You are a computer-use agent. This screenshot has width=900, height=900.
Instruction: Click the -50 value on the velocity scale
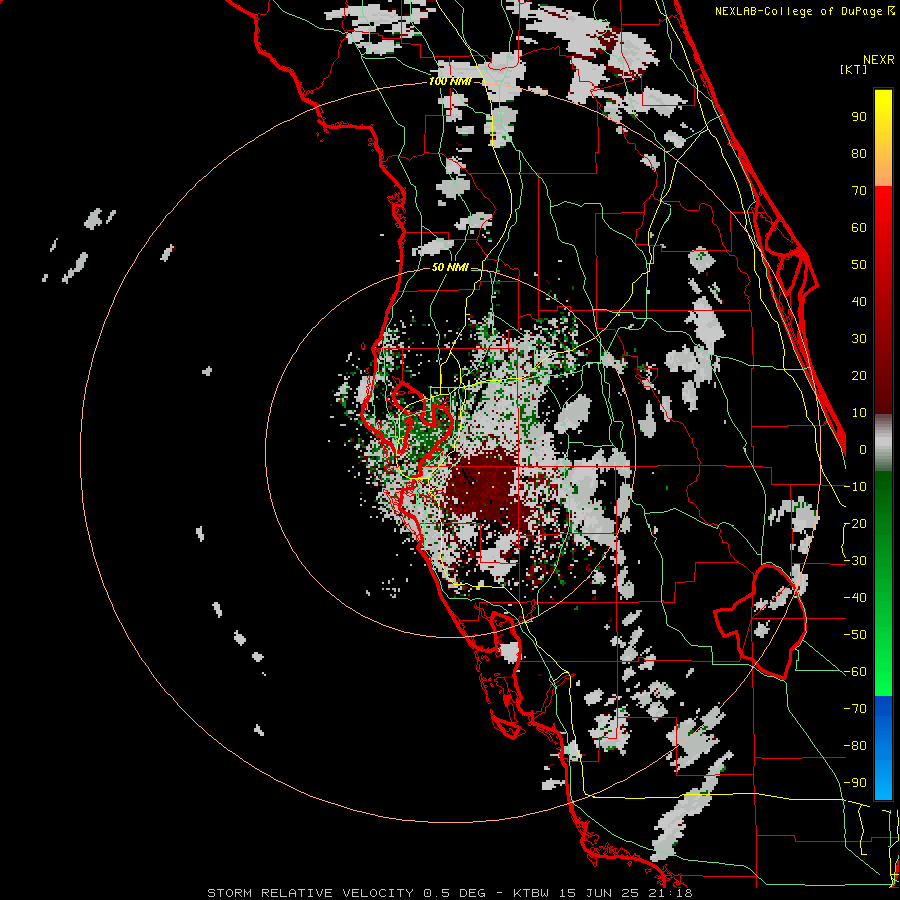[x=856, y=635]
